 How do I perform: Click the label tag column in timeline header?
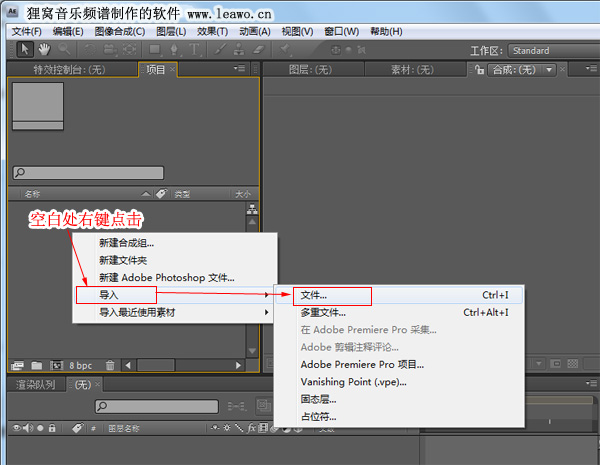[77, 428]
